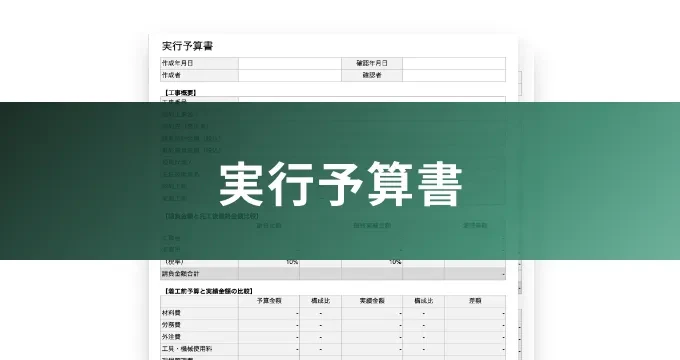Click the 差額 cell in 請負金額合計 row
The image size is (680, 360).
pyautogui.click(x=475, y=274)
